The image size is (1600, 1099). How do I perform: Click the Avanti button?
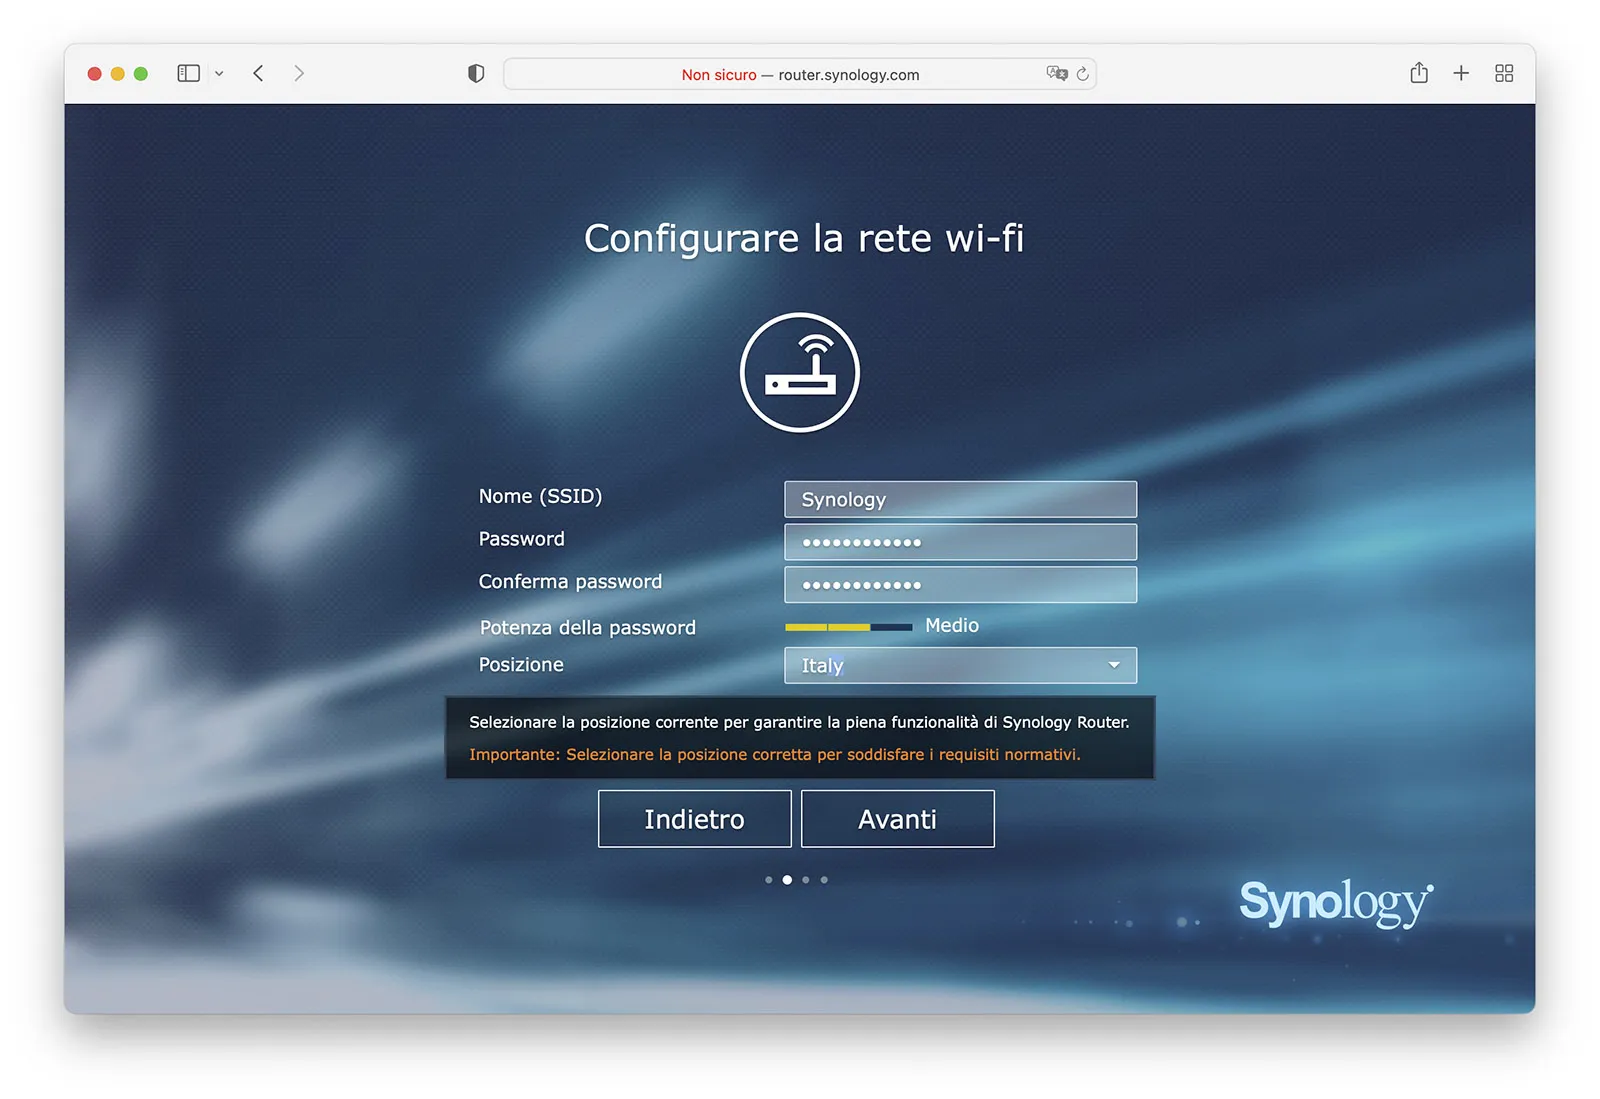point(897,818)
